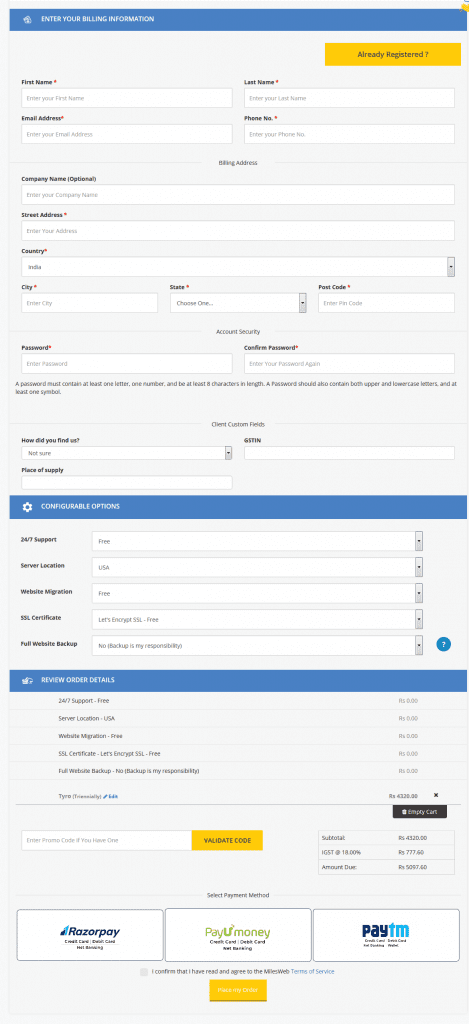The image size is (469, 1024).
Task: Click the billing information header icon
Action: click(27, 19)
